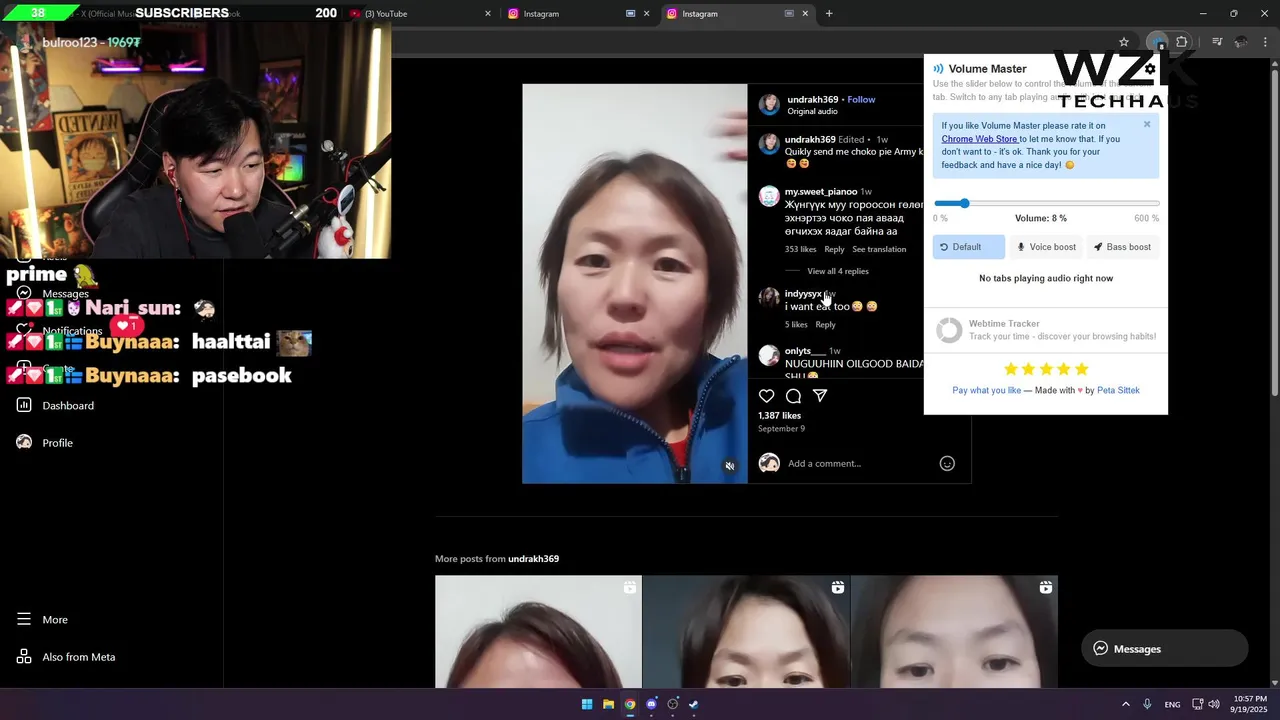Click the Dashboard sidebar icon
This screenshot has width=1280, height=720.
tap(24, 405)
